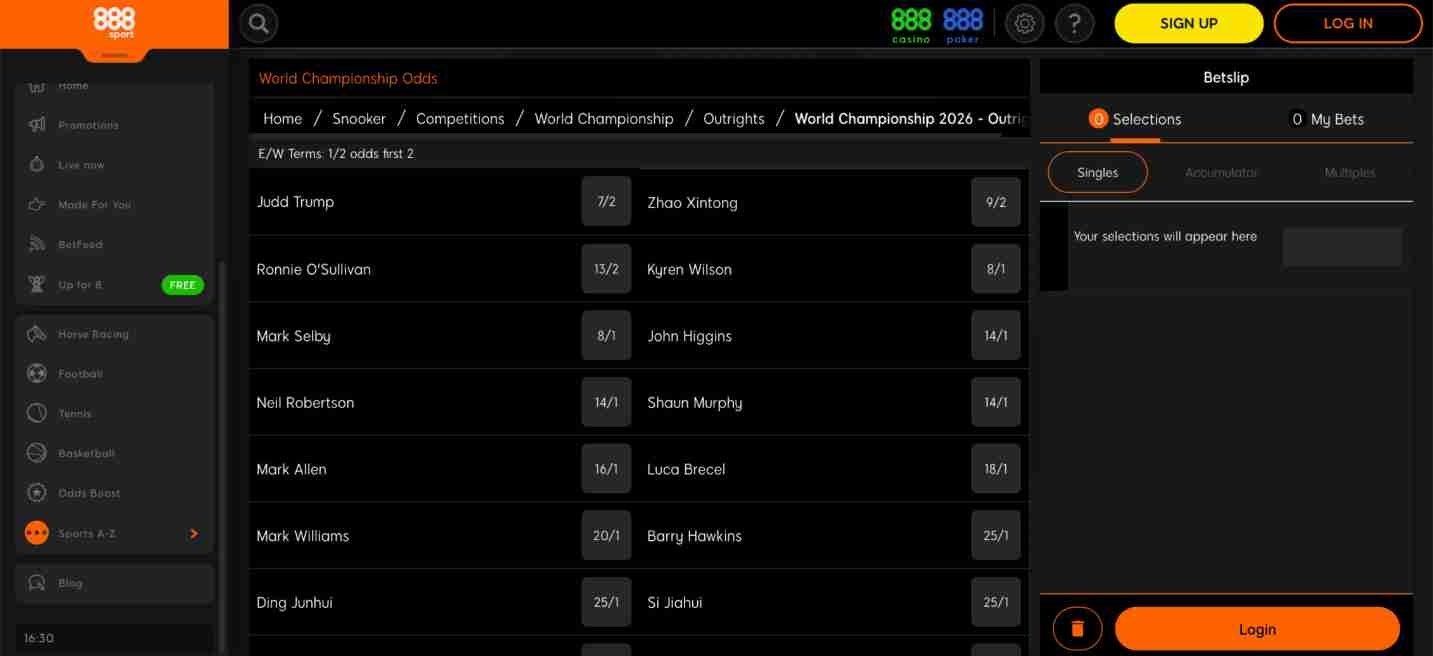Switch to Selections tab in betslip
Viewport: 1433px width, 656px height.
(1135, 119)
